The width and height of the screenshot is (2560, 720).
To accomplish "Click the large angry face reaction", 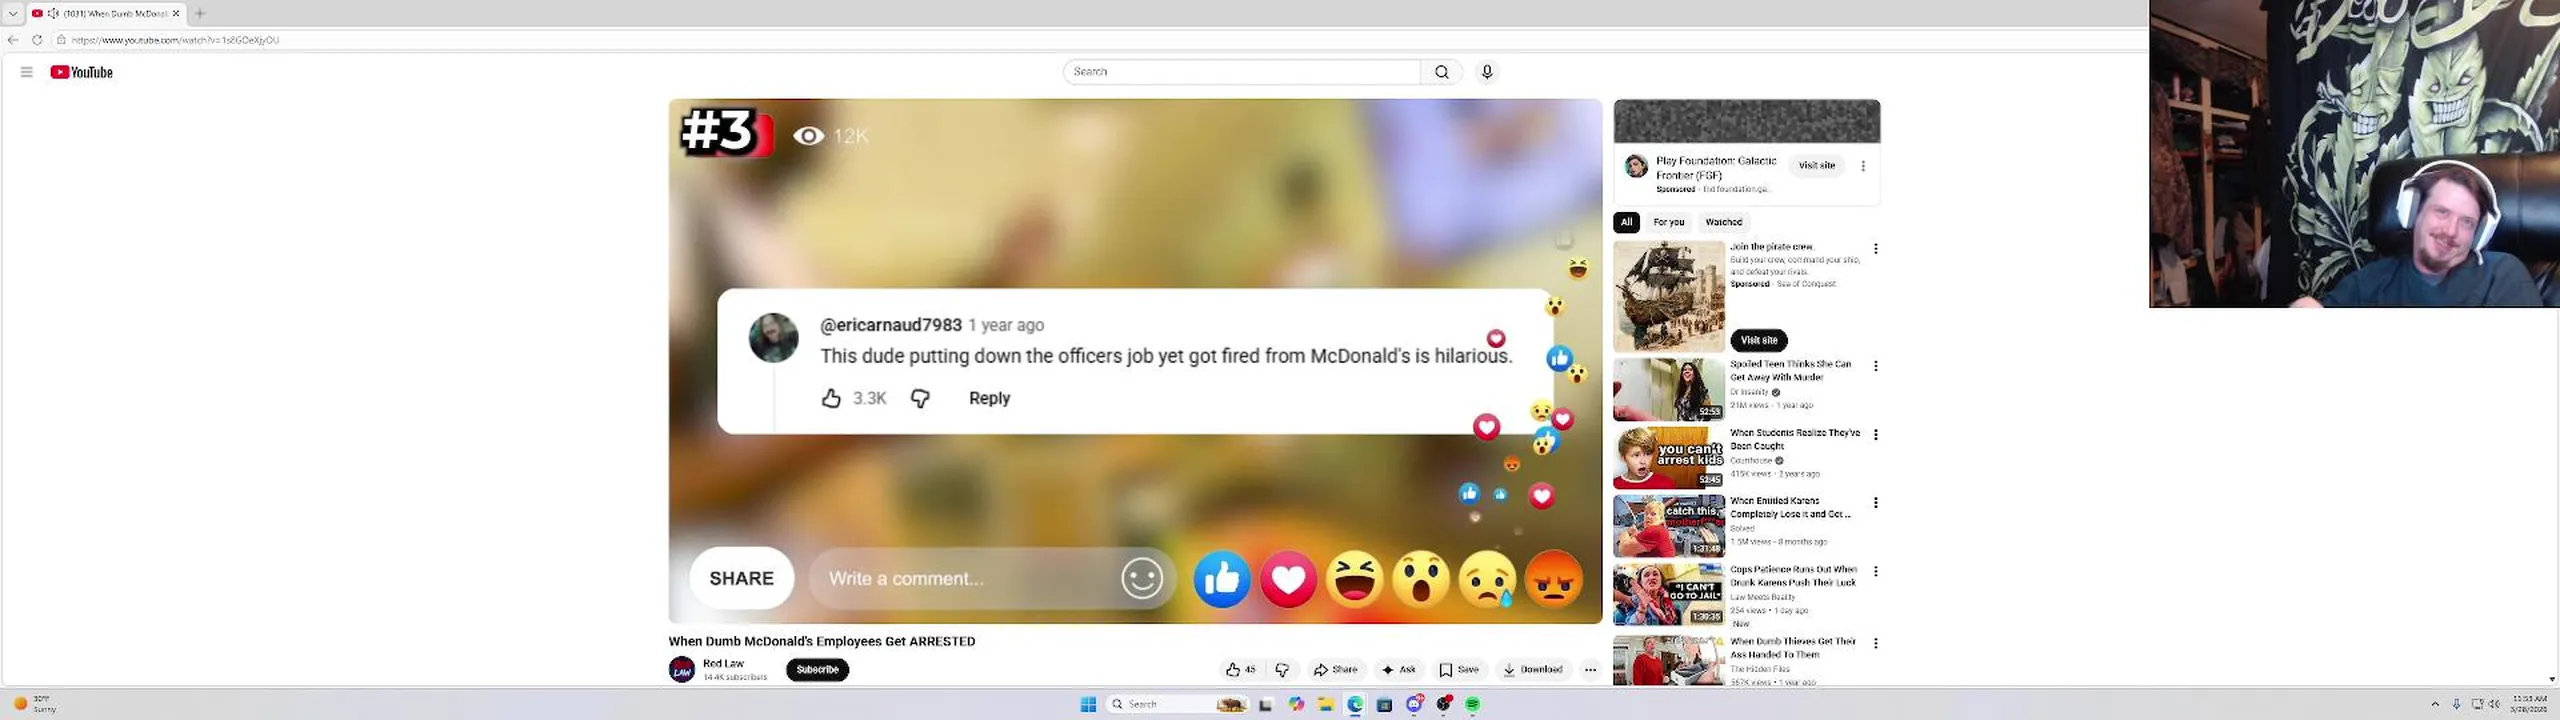I will (x=1554, y=578).
